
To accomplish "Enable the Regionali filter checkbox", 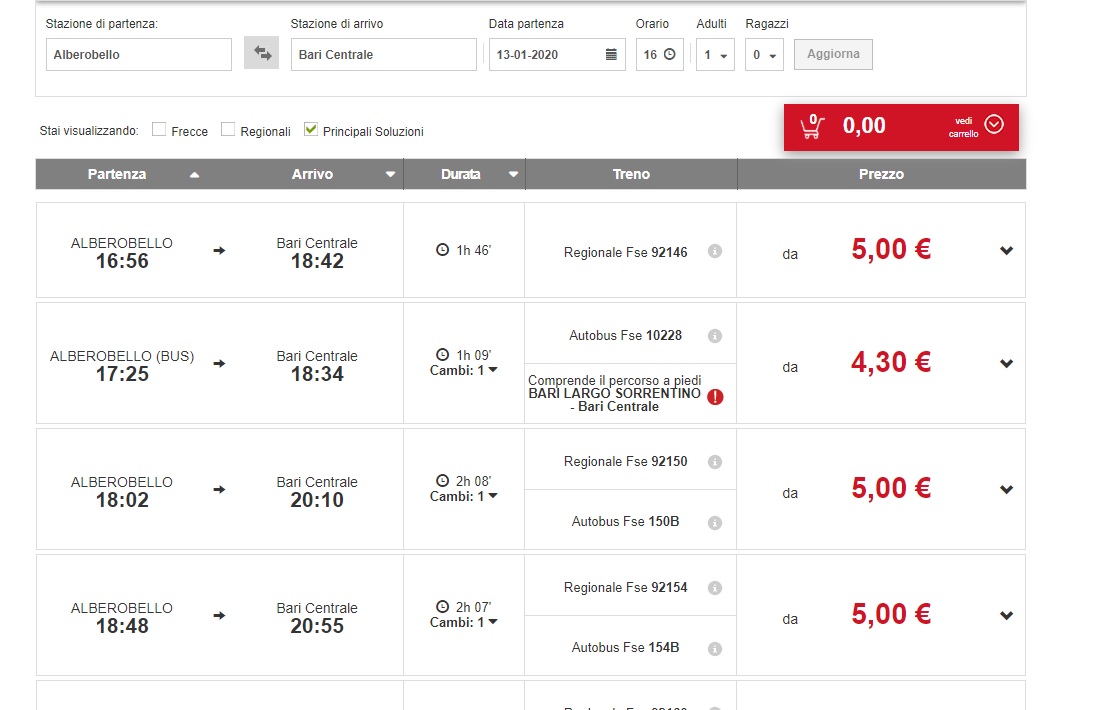I will point(228,130).
